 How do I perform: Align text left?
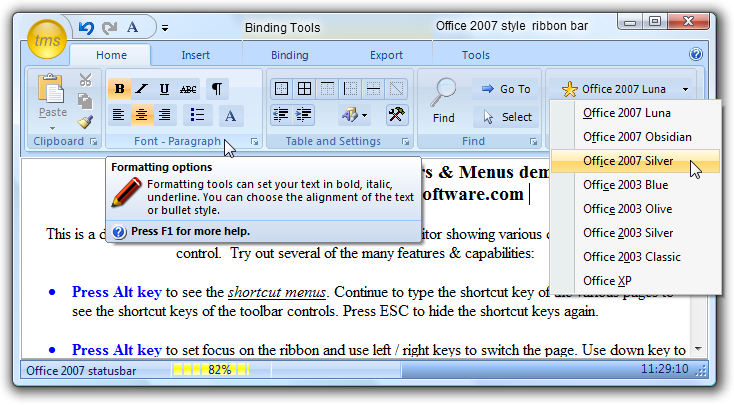click(119, 115)
